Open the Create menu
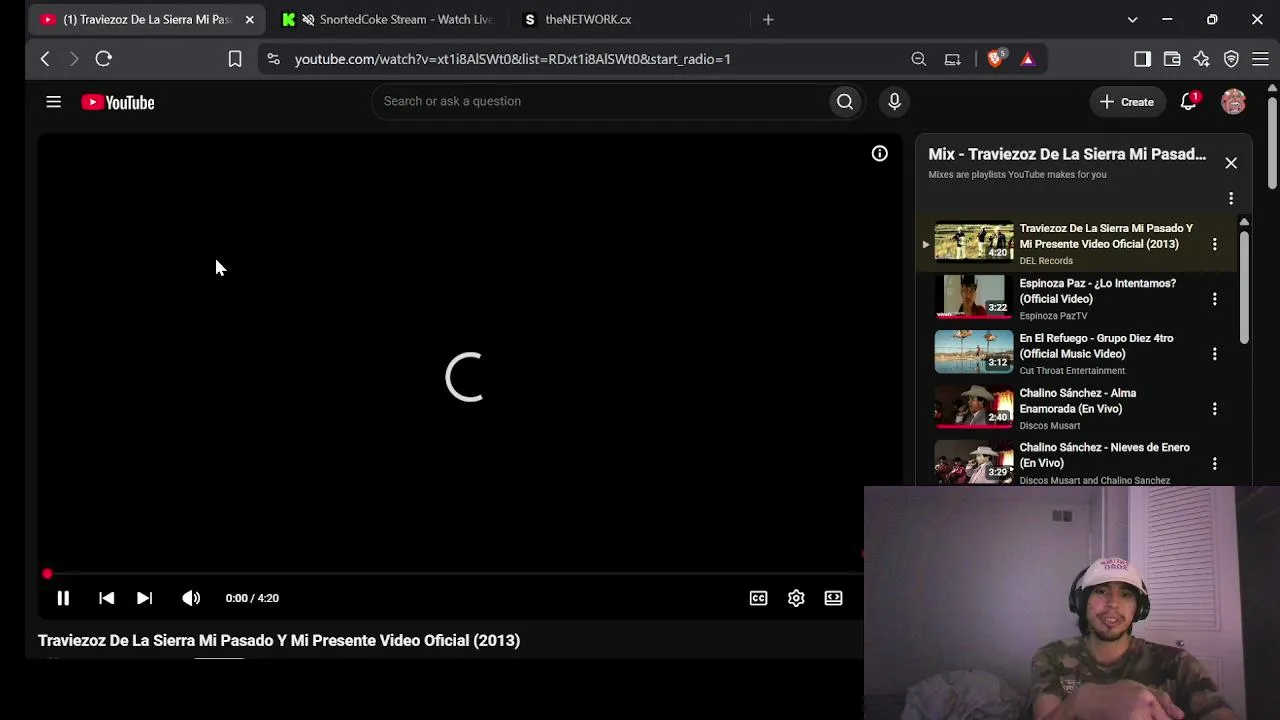 (x=1127, y=102)
